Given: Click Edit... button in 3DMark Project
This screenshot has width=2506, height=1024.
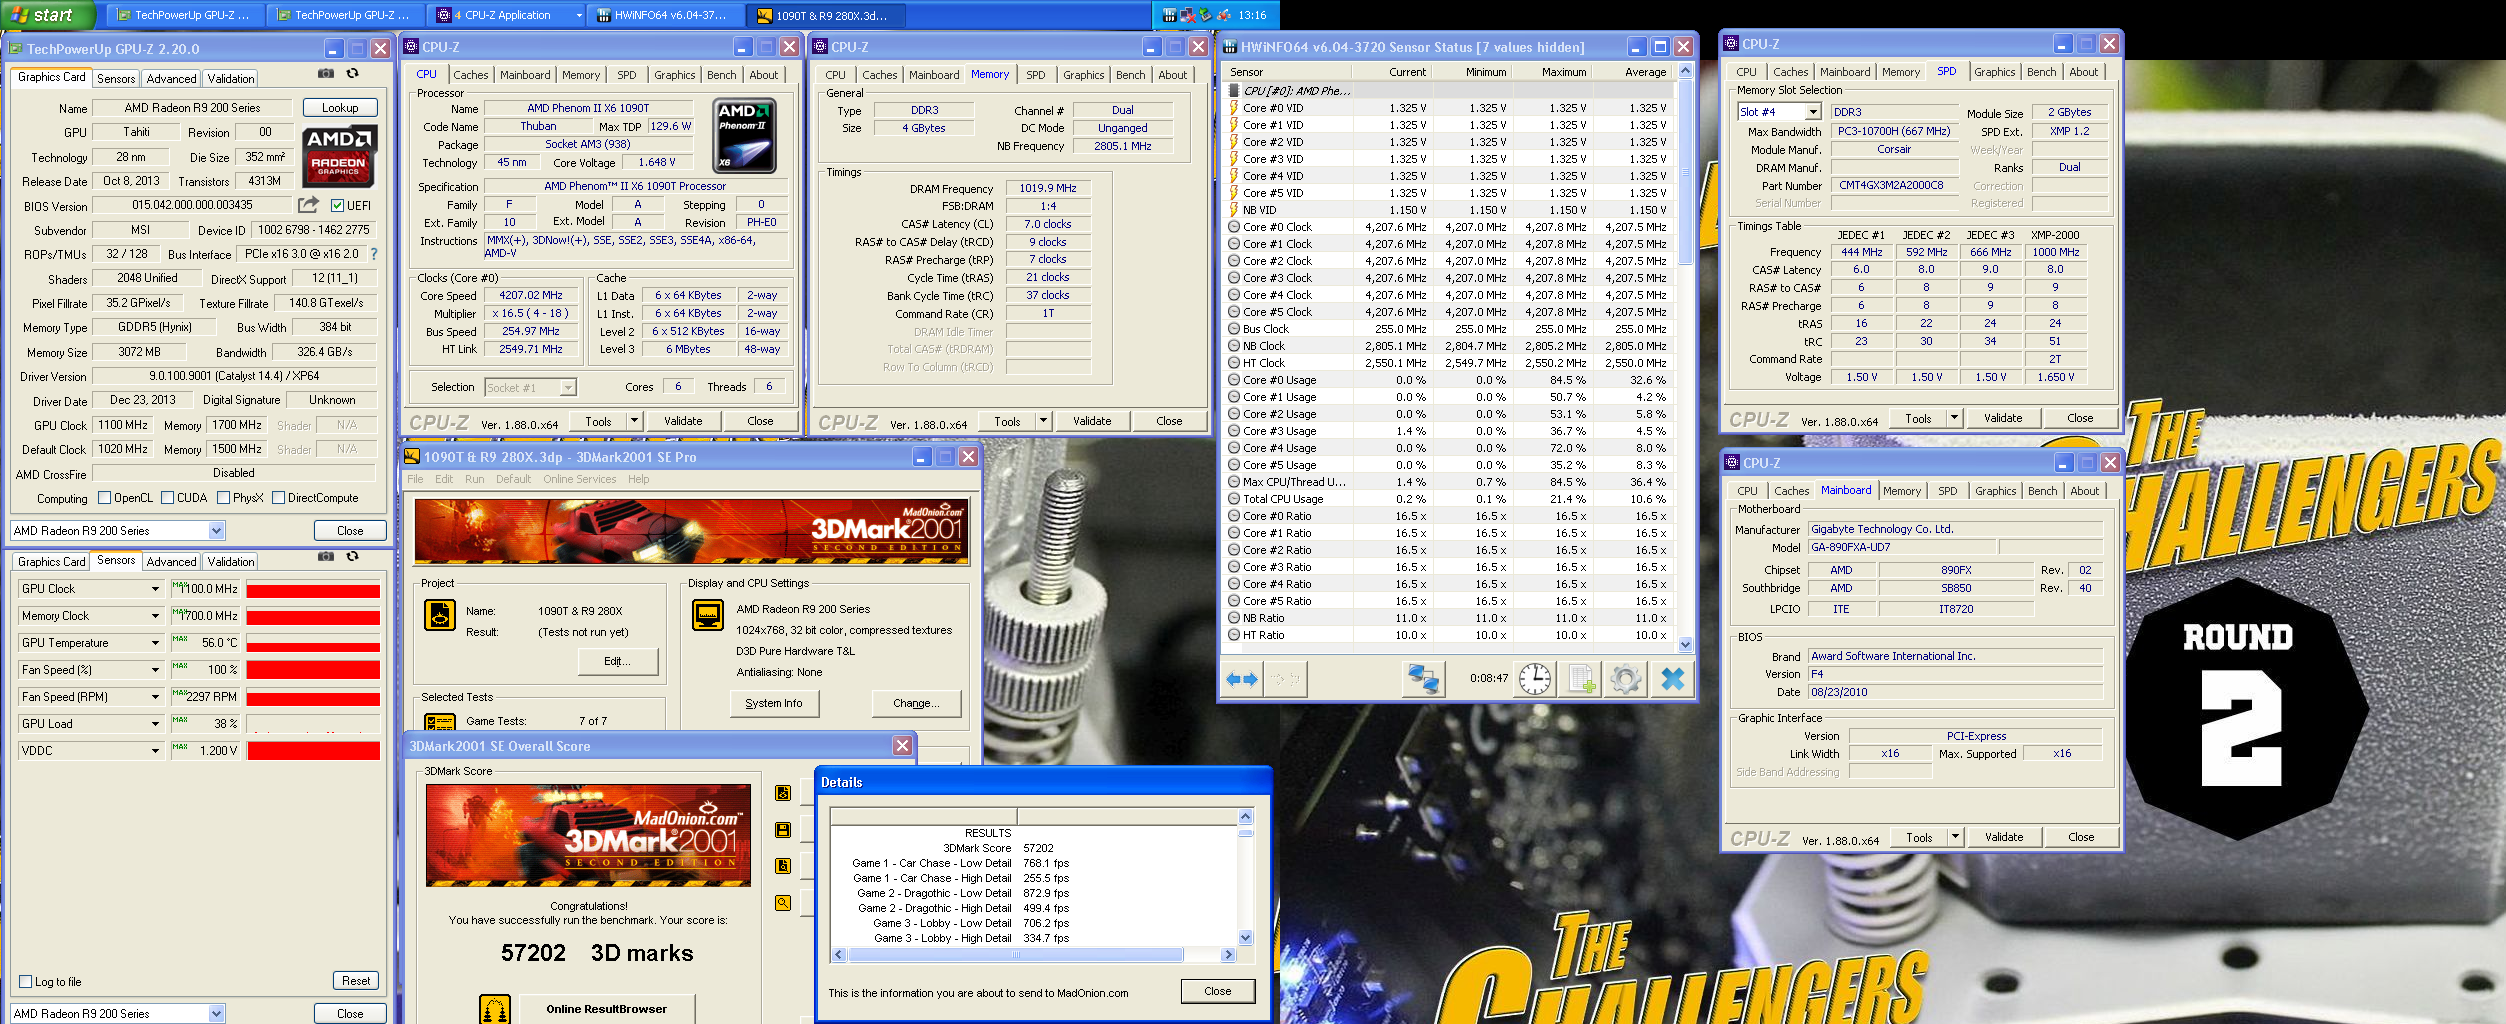Looking at the screenshot, I should (x=618, y=661).
